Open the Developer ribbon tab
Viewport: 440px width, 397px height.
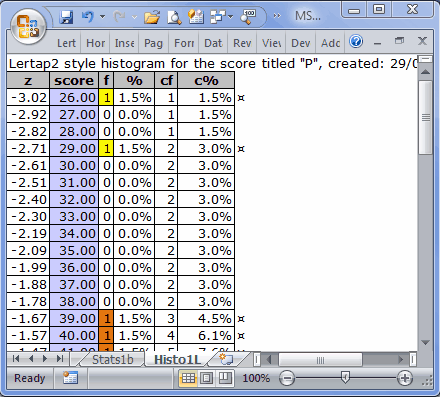coord(301,43)
